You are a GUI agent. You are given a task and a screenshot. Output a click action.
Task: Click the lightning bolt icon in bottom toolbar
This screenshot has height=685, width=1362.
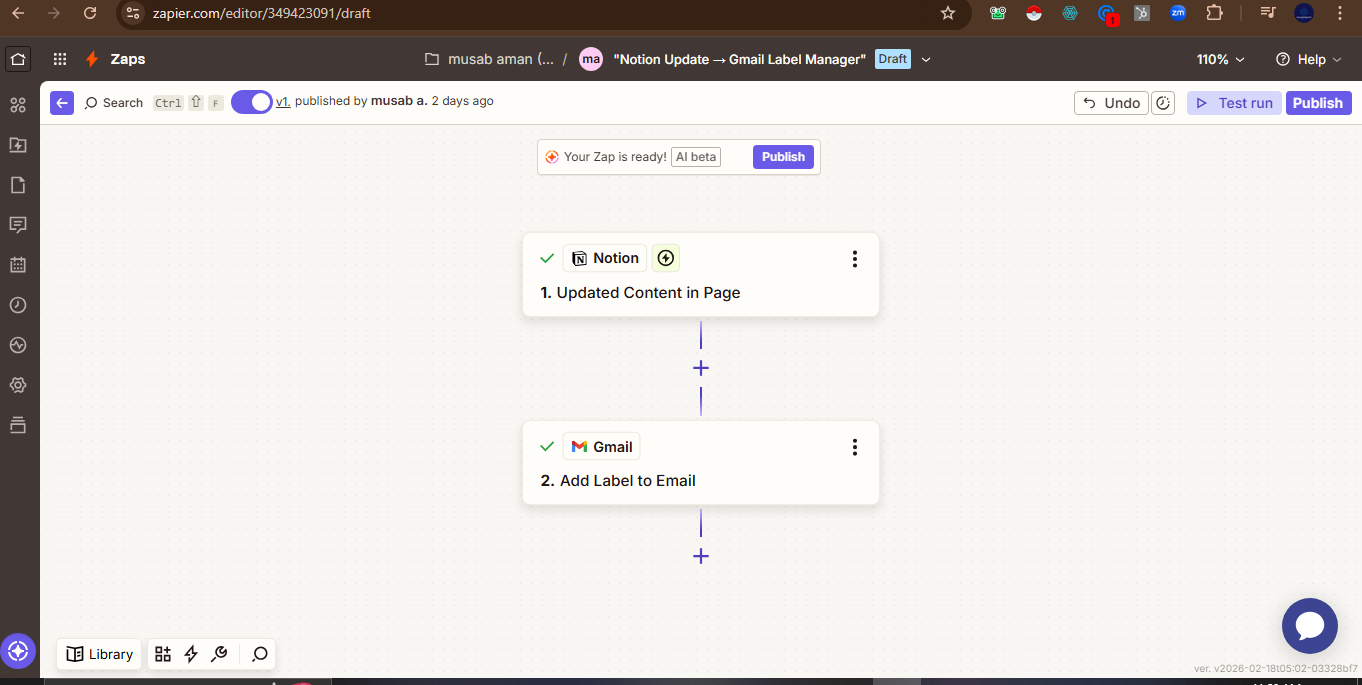coord(191,654)
